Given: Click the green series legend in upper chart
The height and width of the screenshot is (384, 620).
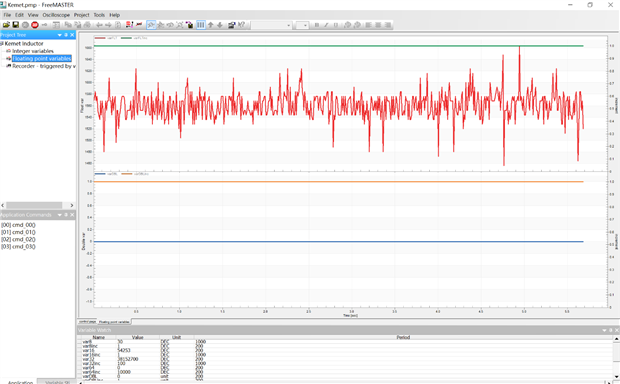Looking at the screenshot, I should click(x=134, y=38).
